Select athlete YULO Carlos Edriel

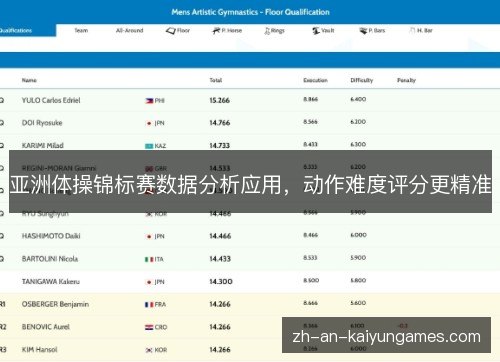[51, 100]
